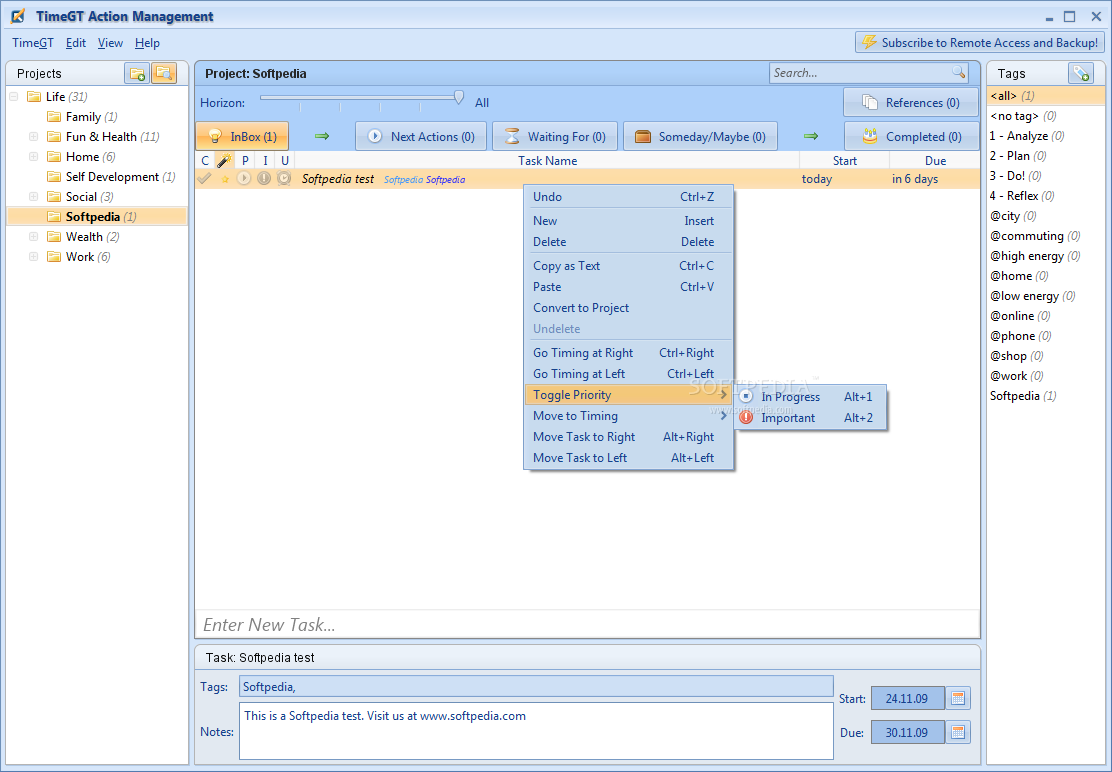1112x772 pixels.
Task: Select the 1 - Analyze tag
Action: 1045,135
